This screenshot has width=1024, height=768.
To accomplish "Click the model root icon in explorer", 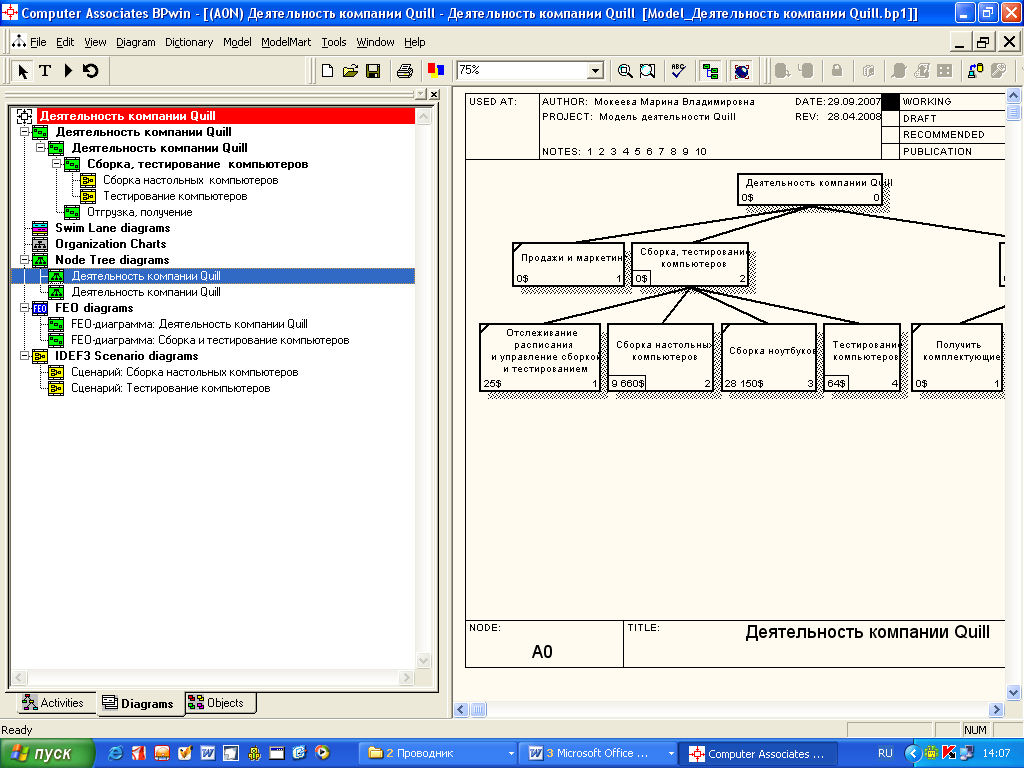I will [x=24, y=116].
